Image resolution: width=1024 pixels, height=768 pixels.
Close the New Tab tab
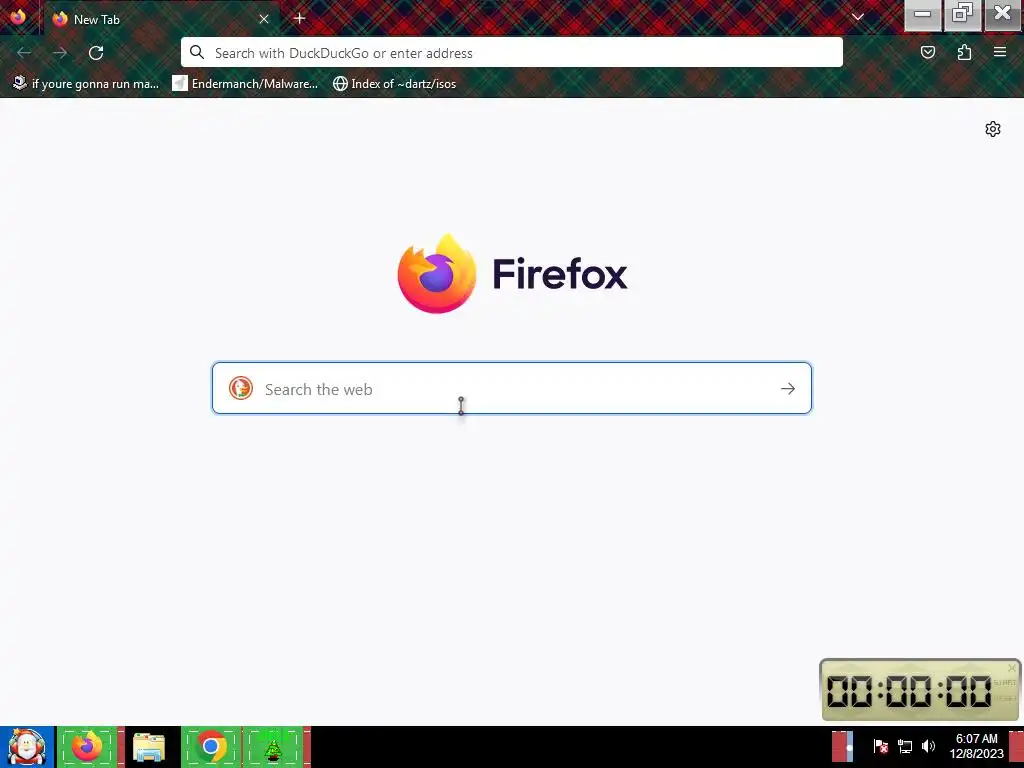pos(264,19)
